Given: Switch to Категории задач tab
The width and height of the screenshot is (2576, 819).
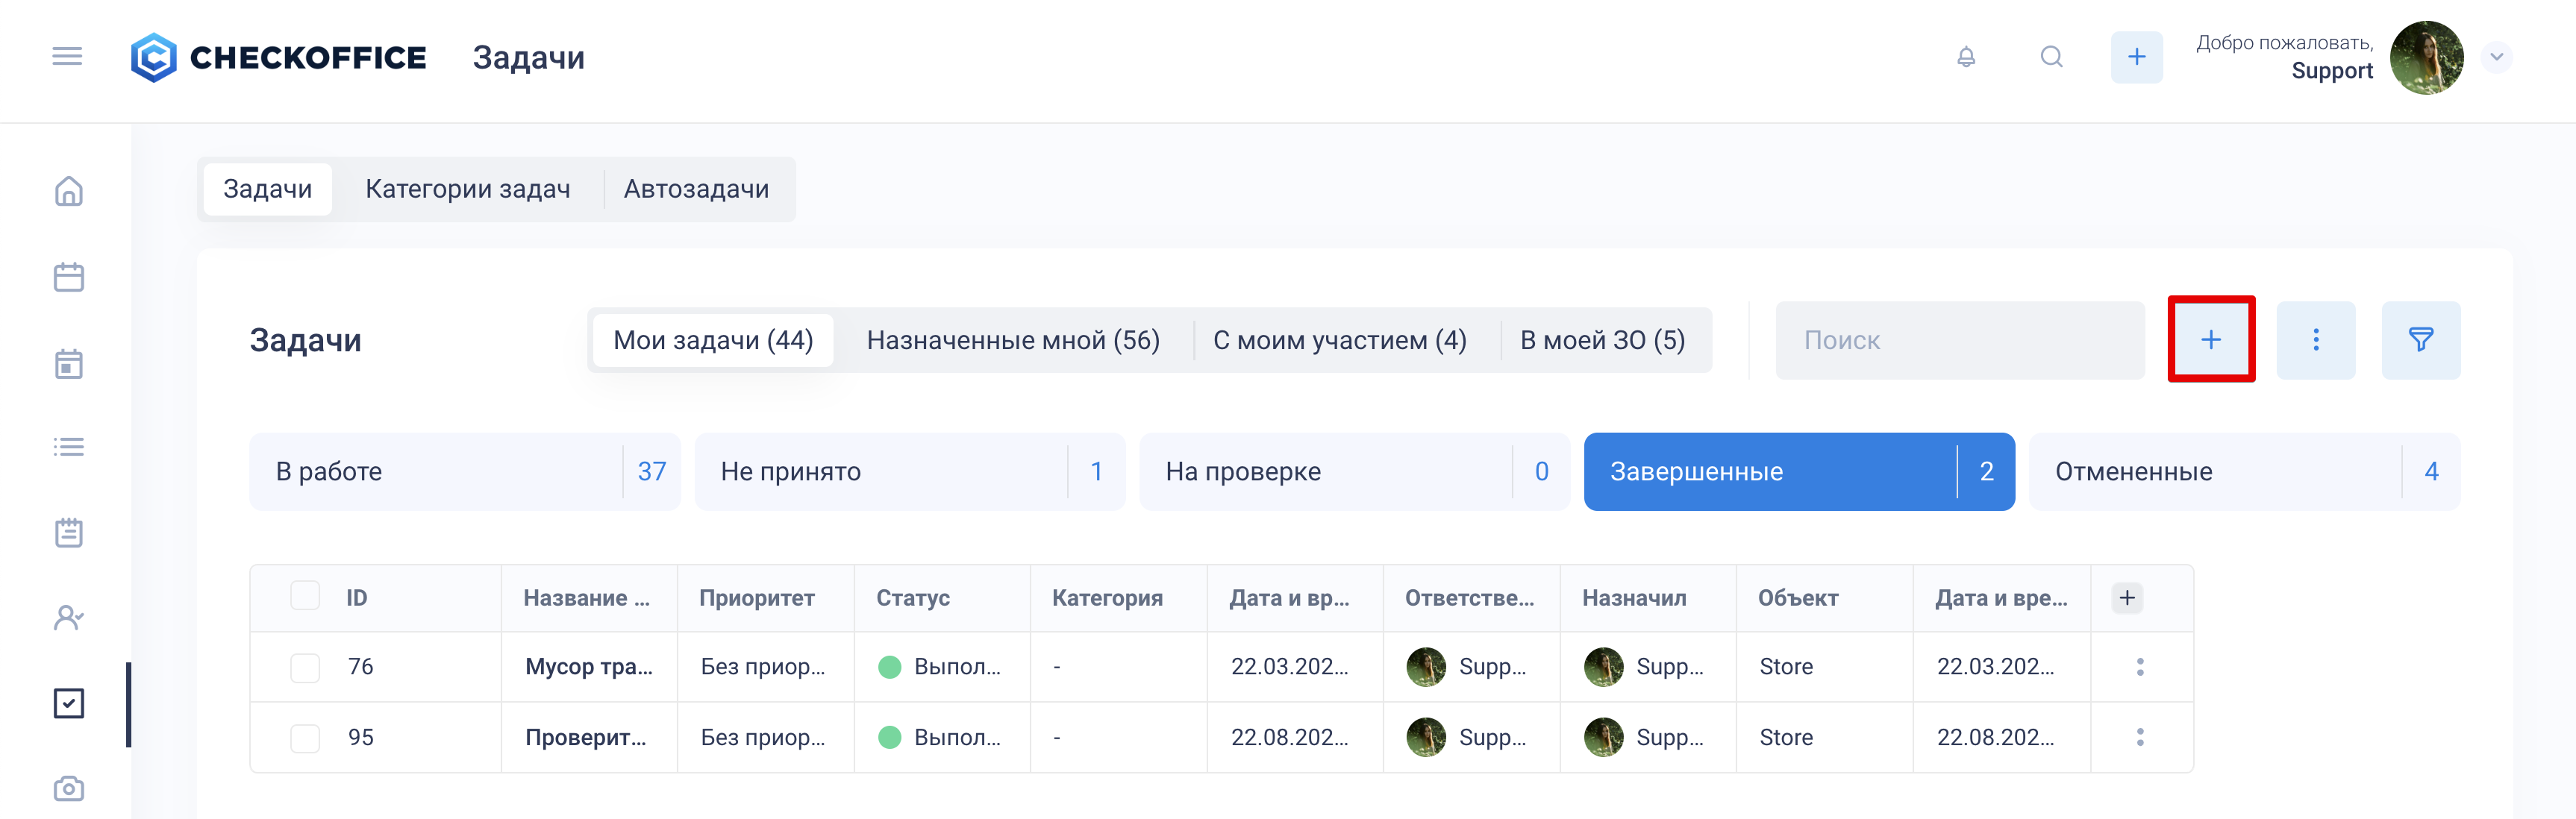Looking at the screenshot, I should [x=467, y=189].
